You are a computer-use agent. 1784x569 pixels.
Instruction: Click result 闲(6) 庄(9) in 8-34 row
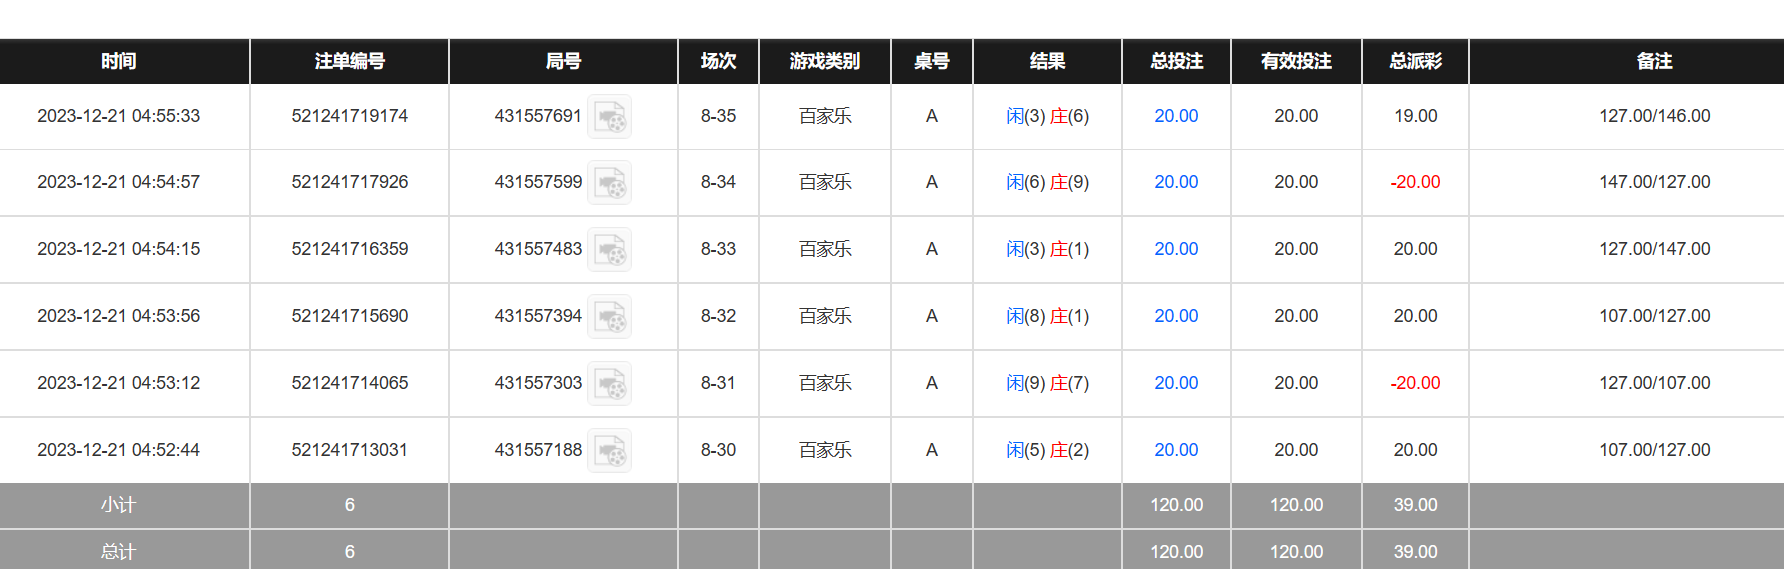pos(1047,182)
